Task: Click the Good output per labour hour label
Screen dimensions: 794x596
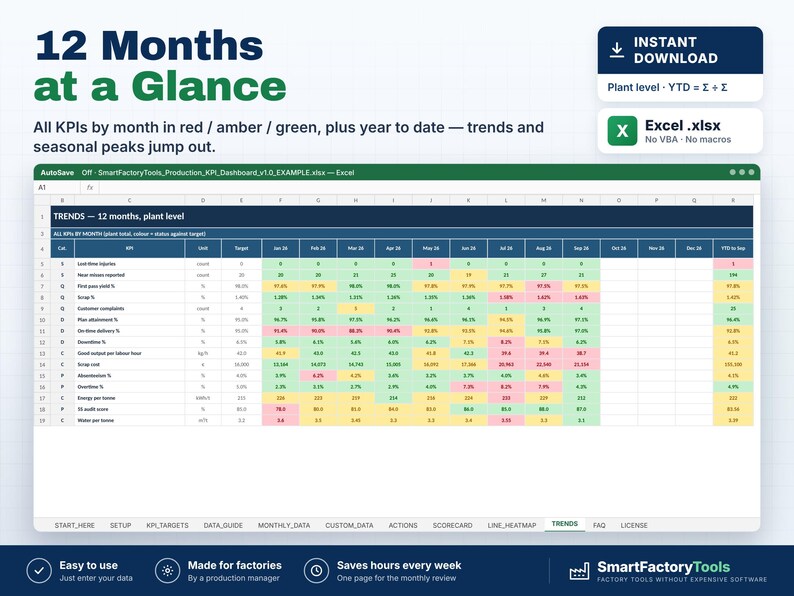Action: (109, 353)
